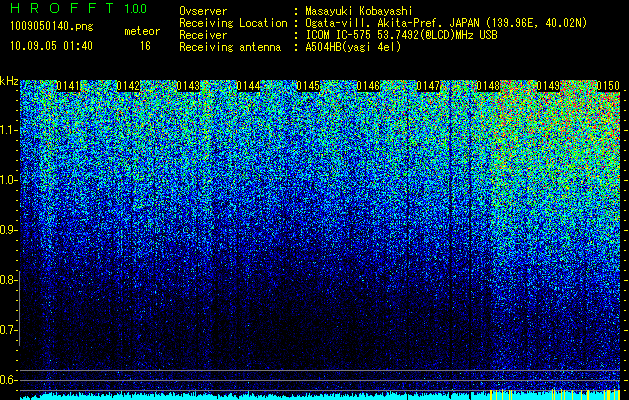The image size is (629, 400).
Task: Click observer name Masayuki Kobayashi
Action: 359,11
